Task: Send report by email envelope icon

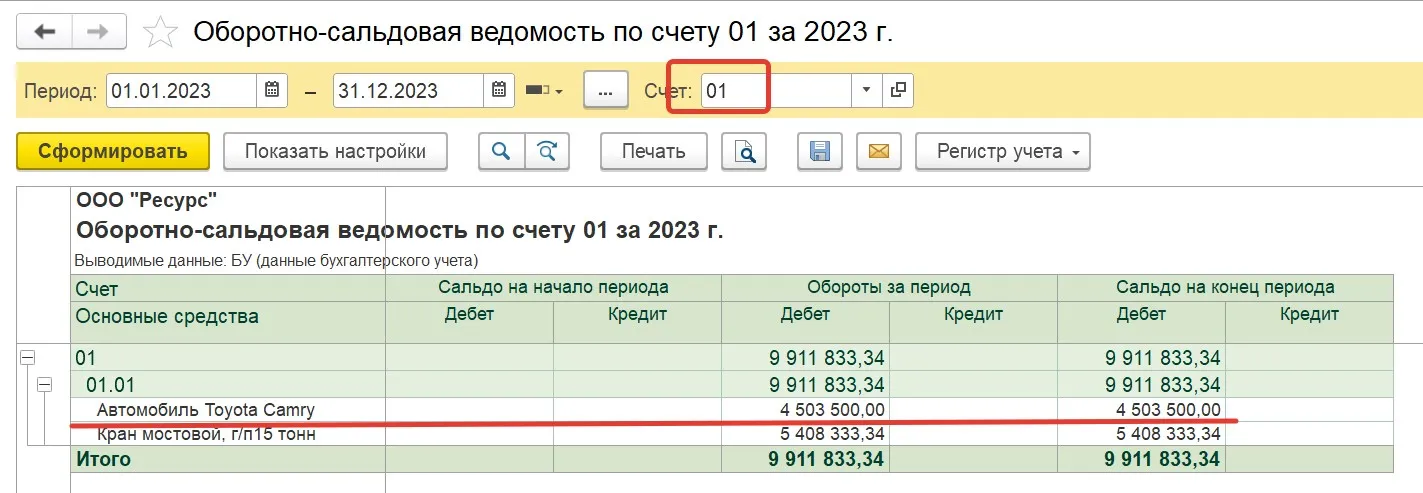Action: tap(878, 152)
